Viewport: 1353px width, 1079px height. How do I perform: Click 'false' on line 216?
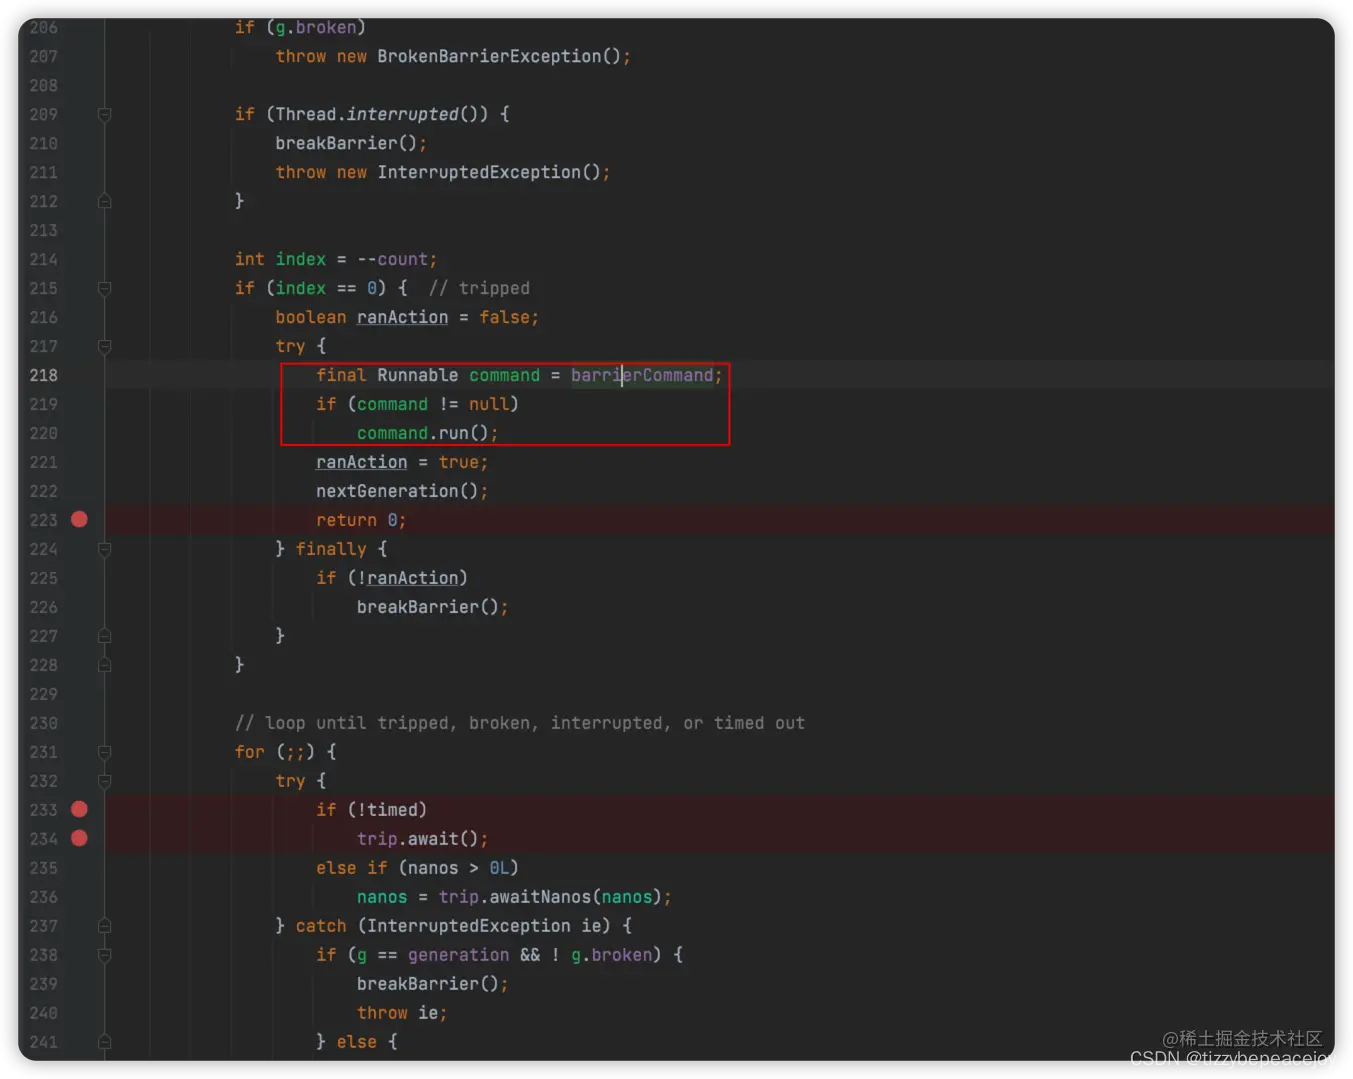(x=504, y=317)
